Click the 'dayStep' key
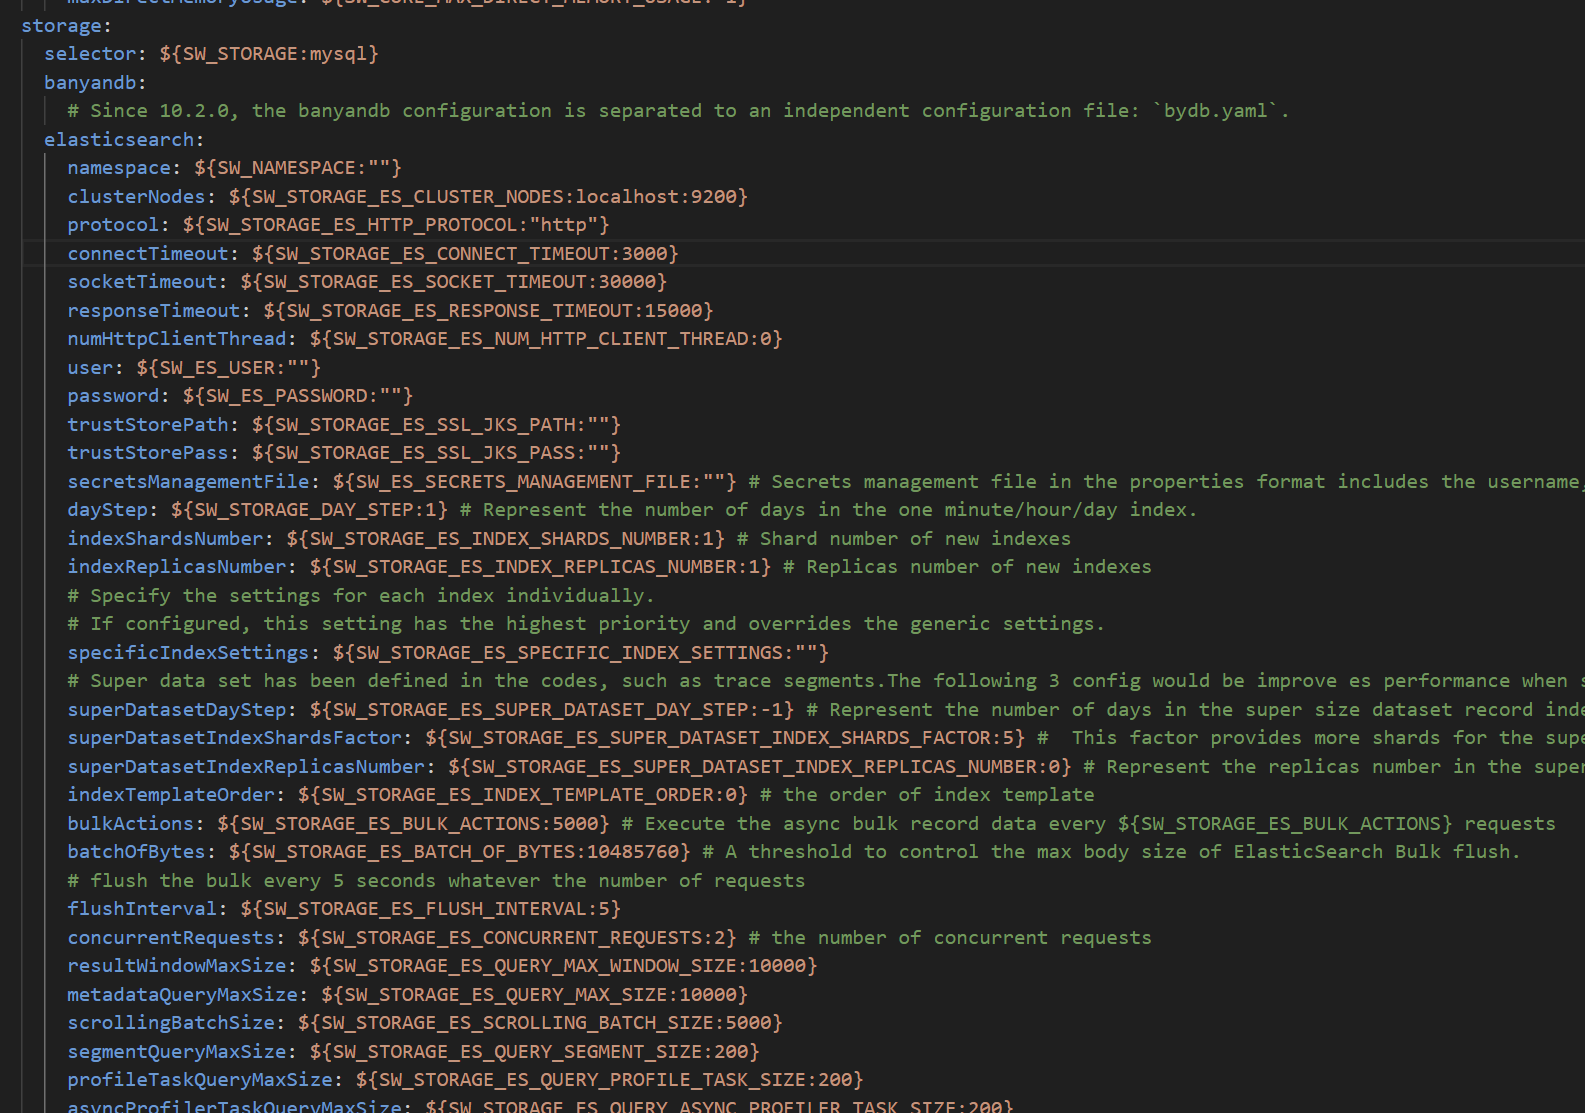Image resolution: width=1585 pixels, height=1113 pixels. pyautogui.click(x=107, y=510)
